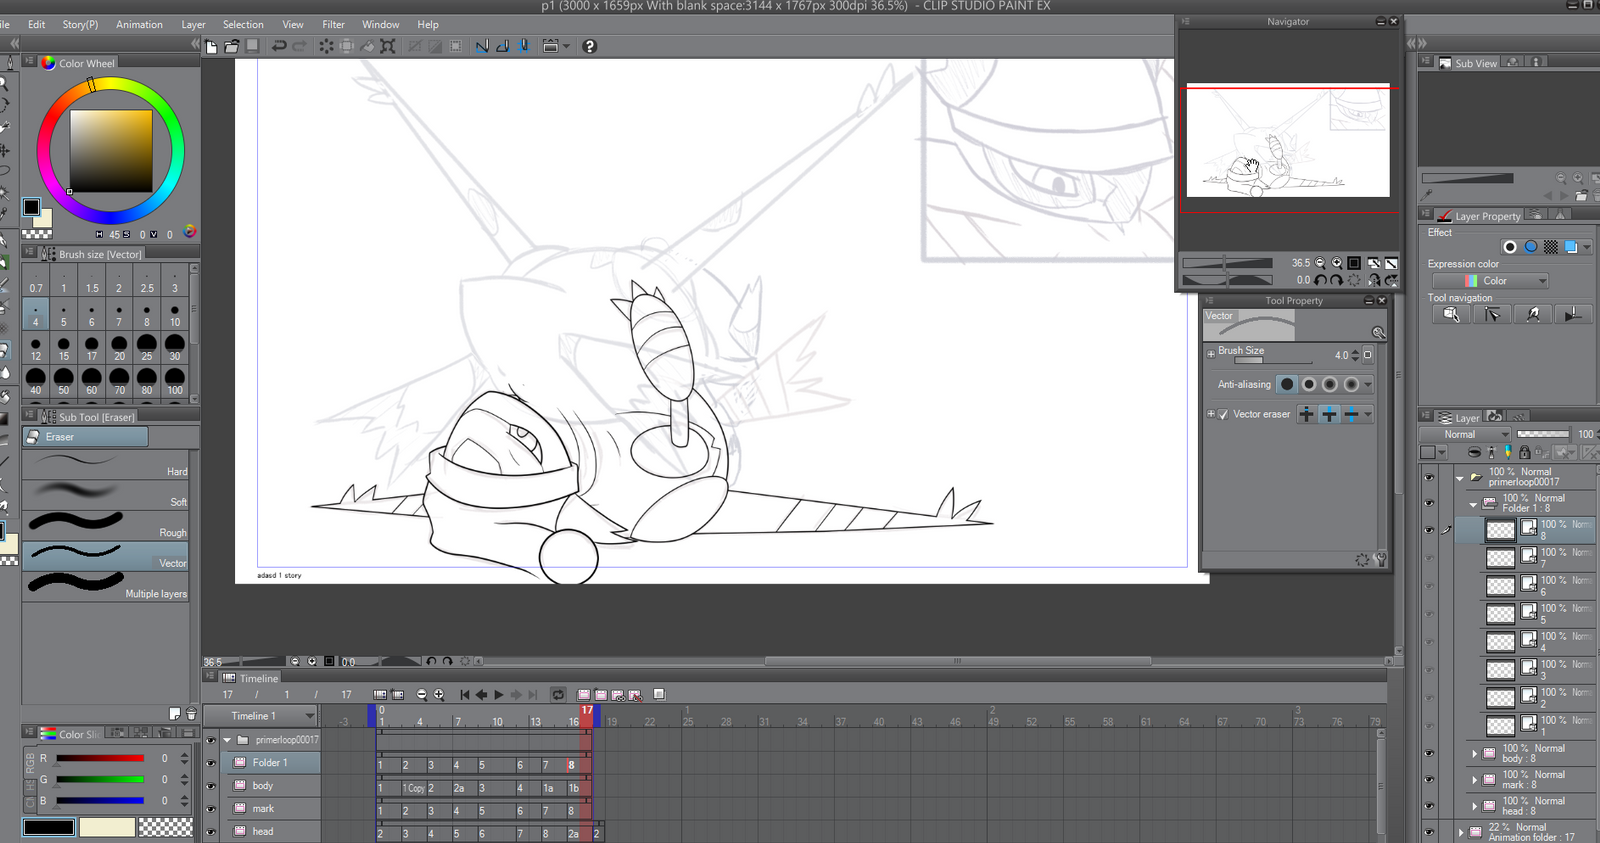Click the Lock Layer padlock icon
Screen dimensions: 1600x843
click(1524, 453)
